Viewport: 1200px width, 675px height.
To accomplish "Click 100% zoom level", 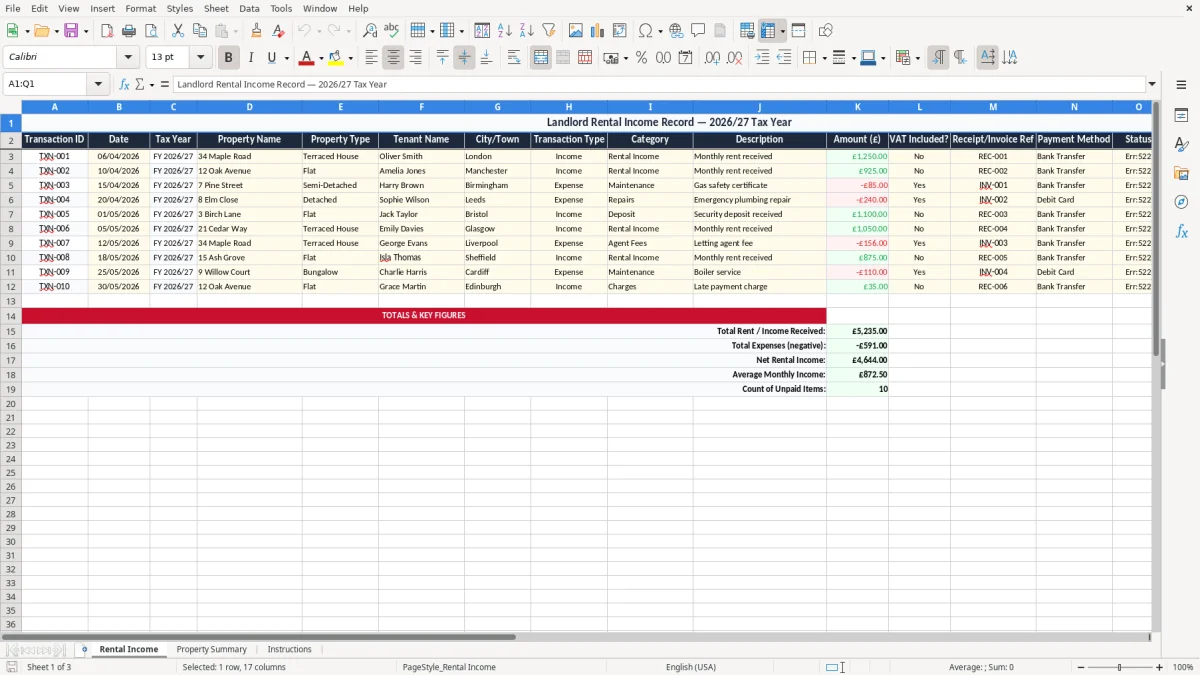I will 1183,667.
